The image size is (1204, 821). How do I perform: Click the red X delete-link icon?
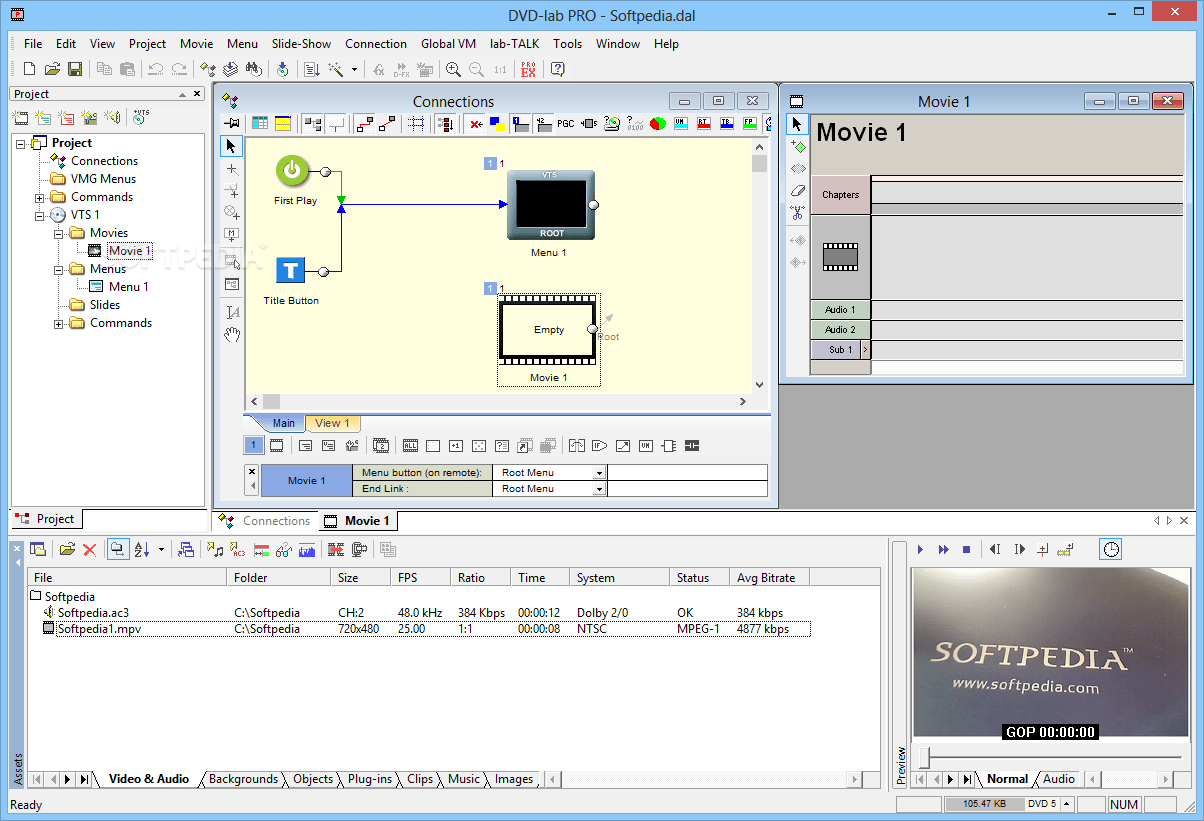[476, 124]
